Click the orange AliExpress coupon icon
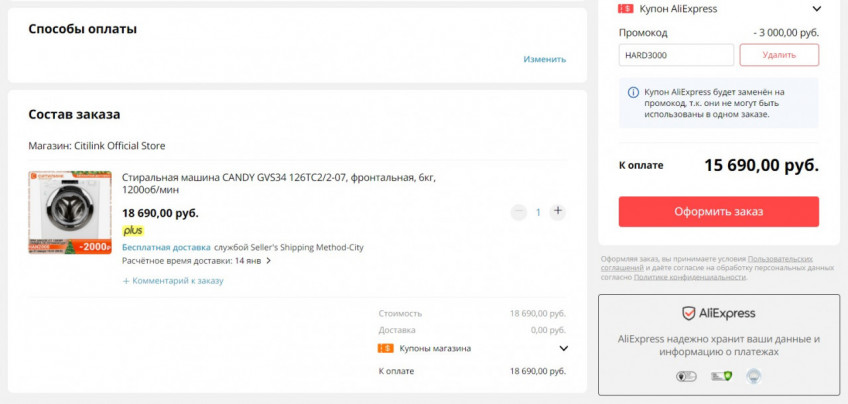Viewport: 848px width, 404px height. 626,9
